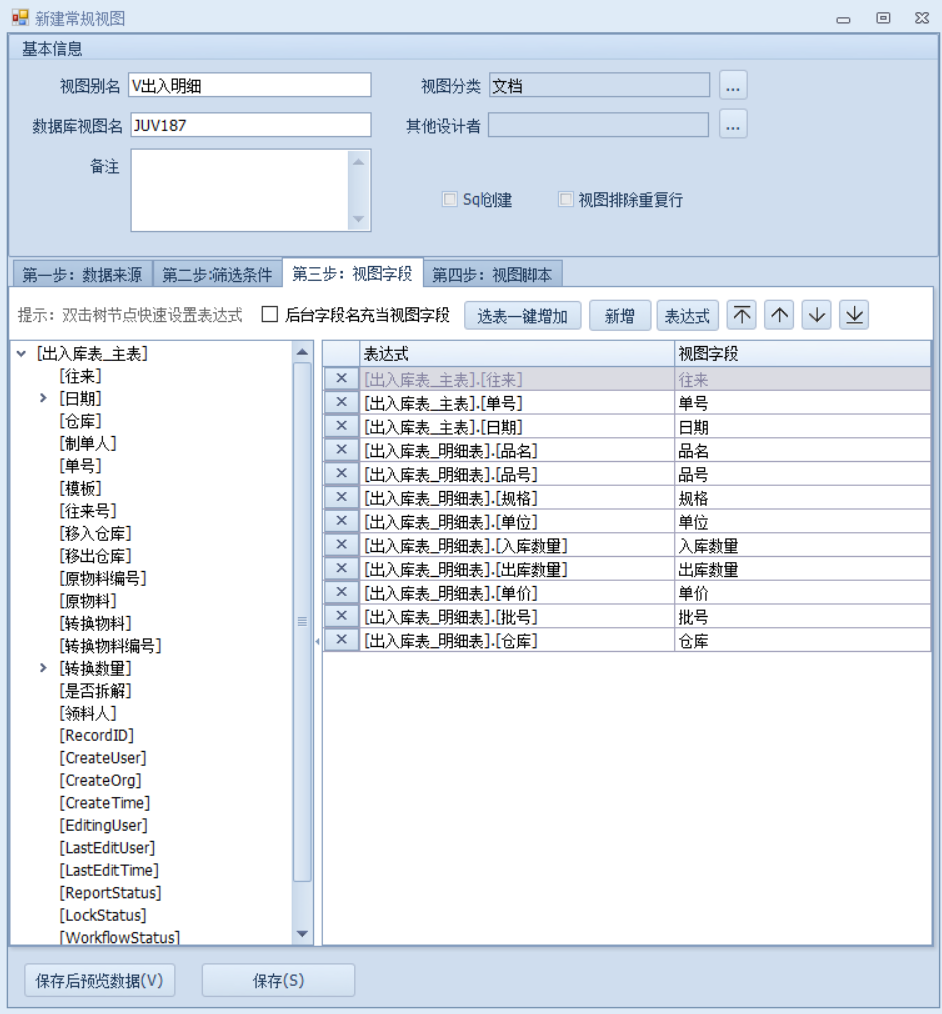Screen dimensions: 942x1014
Task: Click the field tree vertical scrollbar
Action: pos(302,620)
